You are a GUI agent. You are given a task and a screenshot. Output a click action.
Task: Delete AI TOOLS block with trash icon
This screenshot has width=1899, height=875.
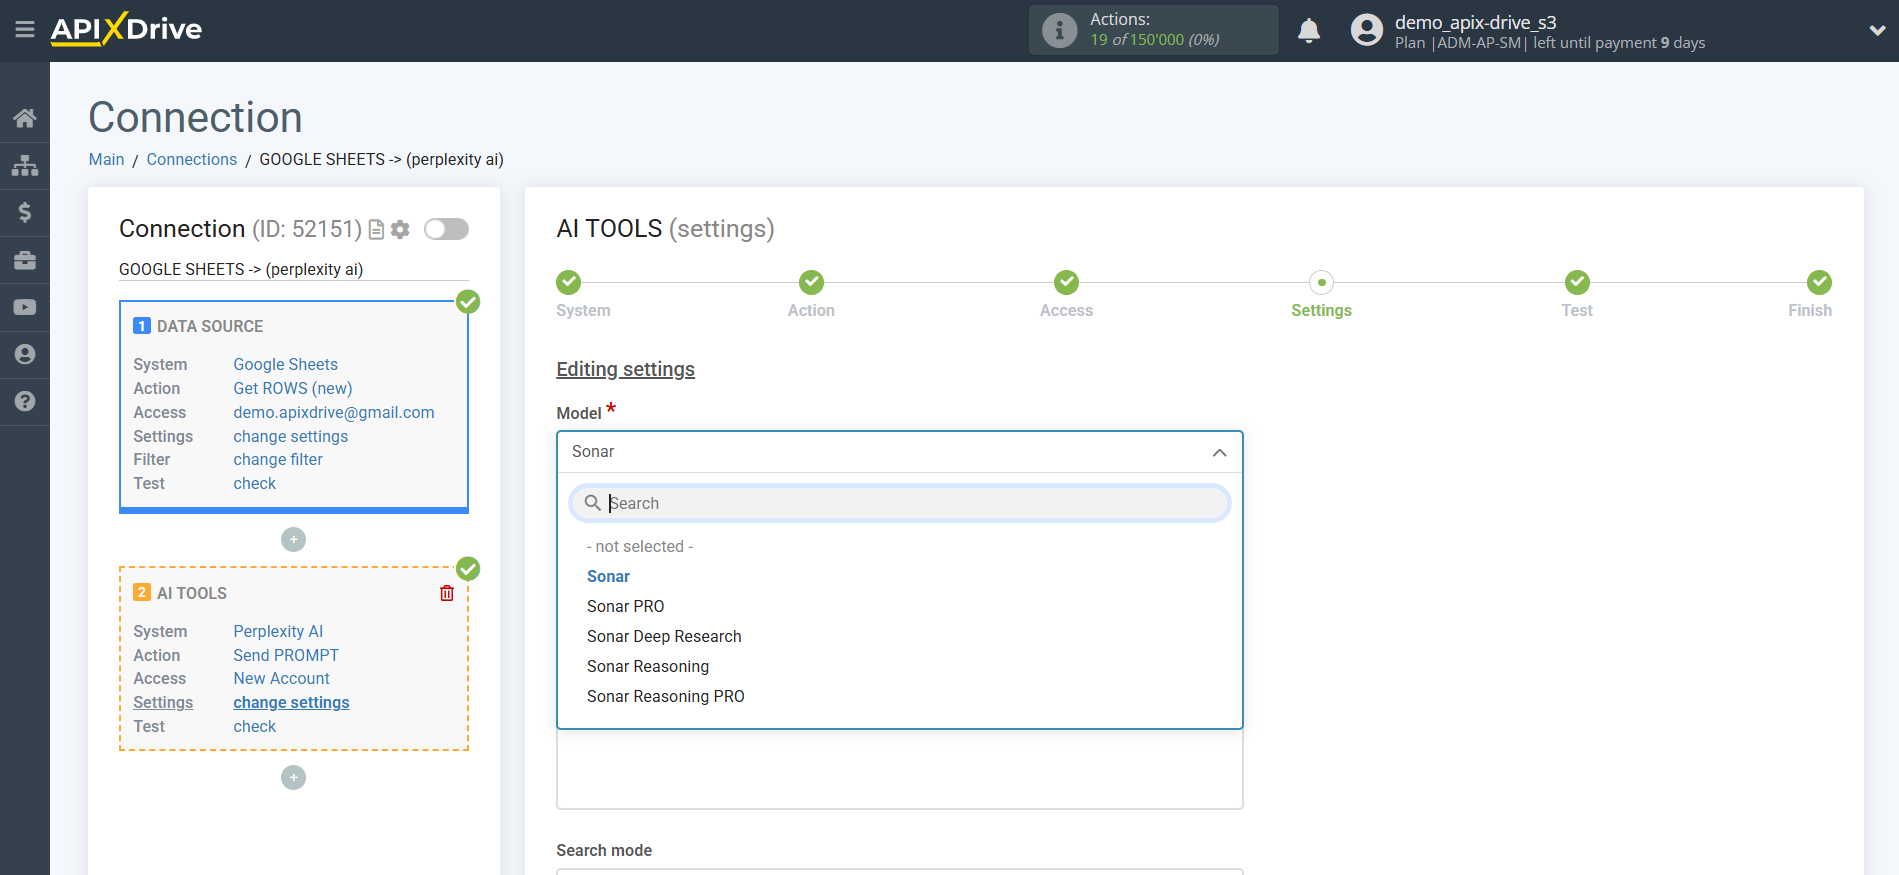coord(447,593)
